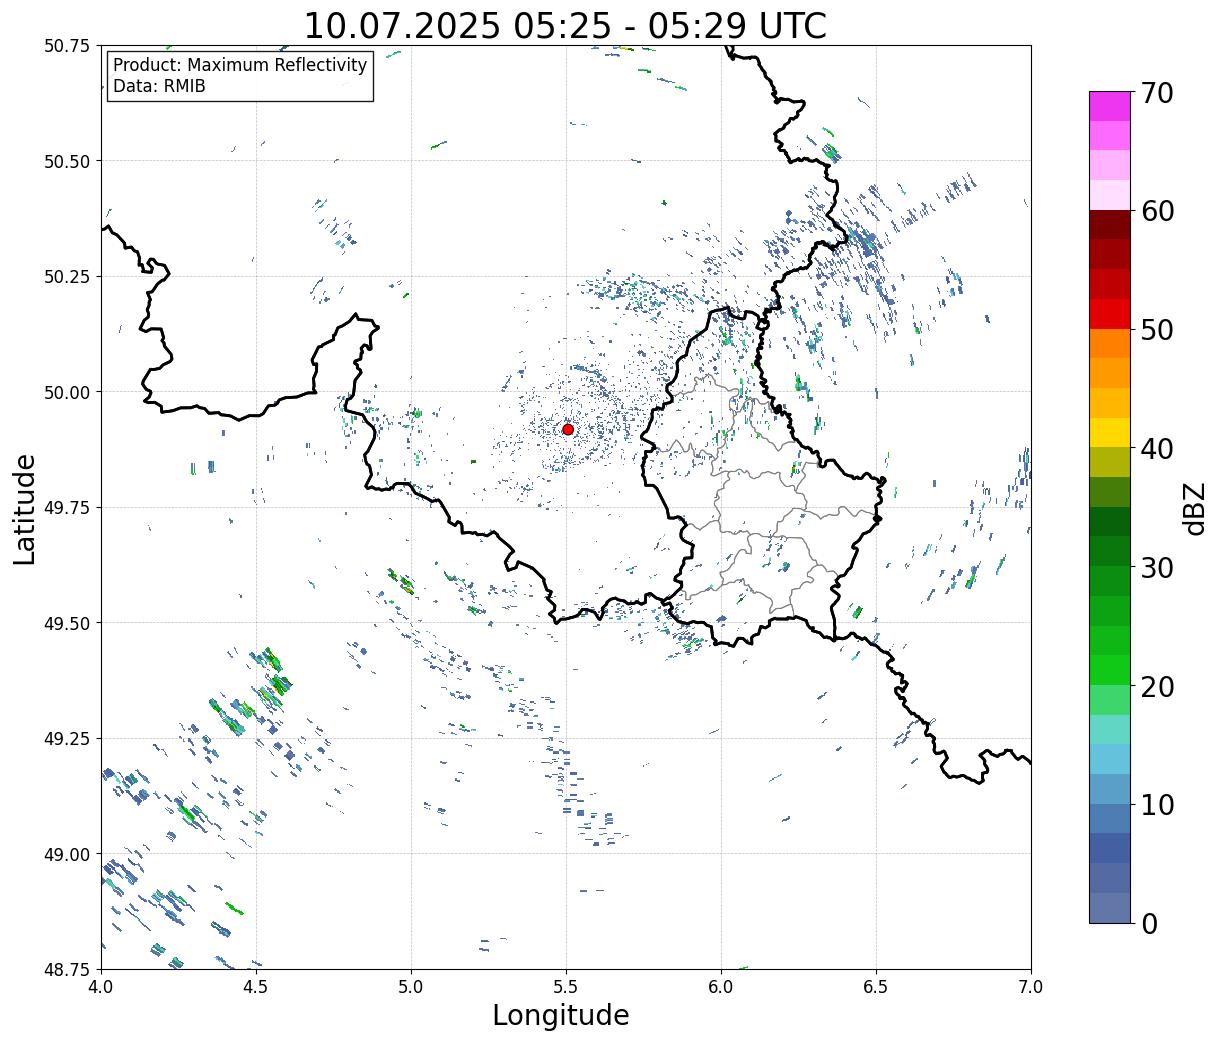1219x1040 pixels.
Task: Click the red radar location marker
Action: tap(568, 429)
